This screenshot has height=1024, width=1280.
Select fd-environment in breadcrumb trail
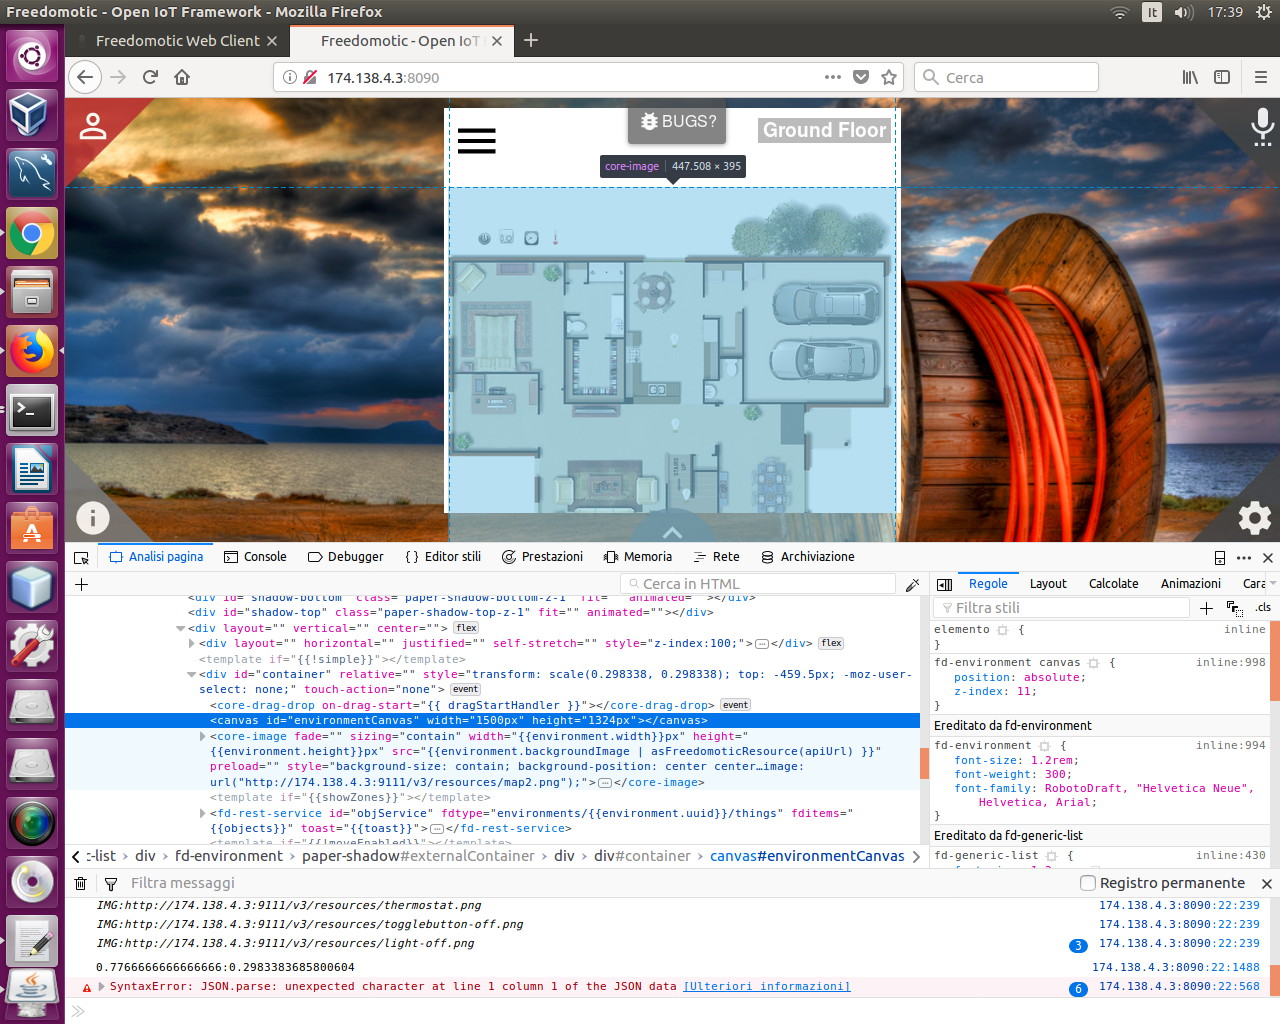tap(229, 856)
